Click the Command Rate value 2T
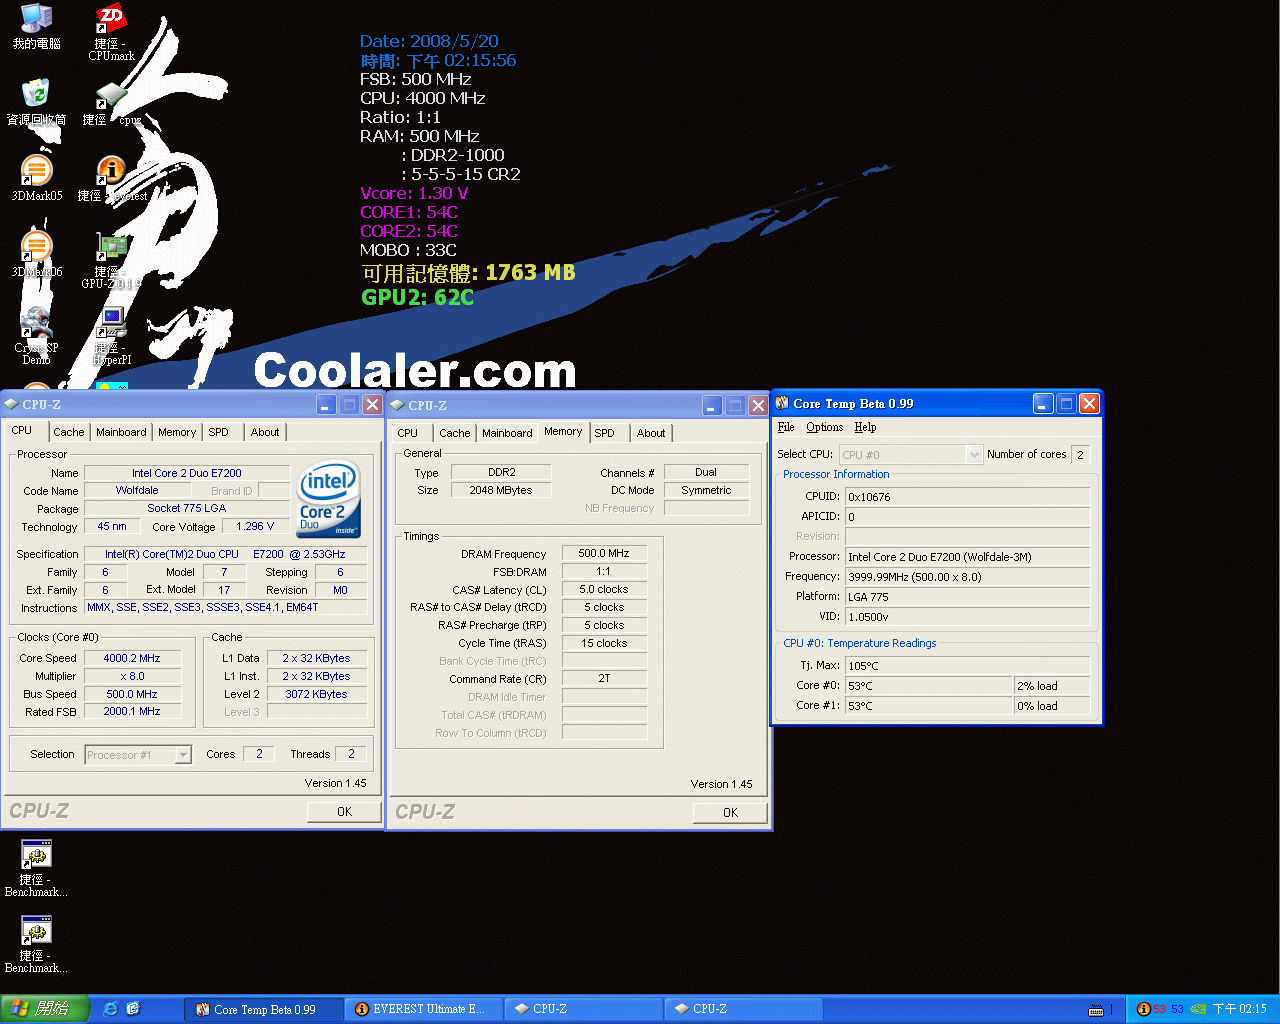This screenshot has width=1280, height=1024. coord(604,678)
